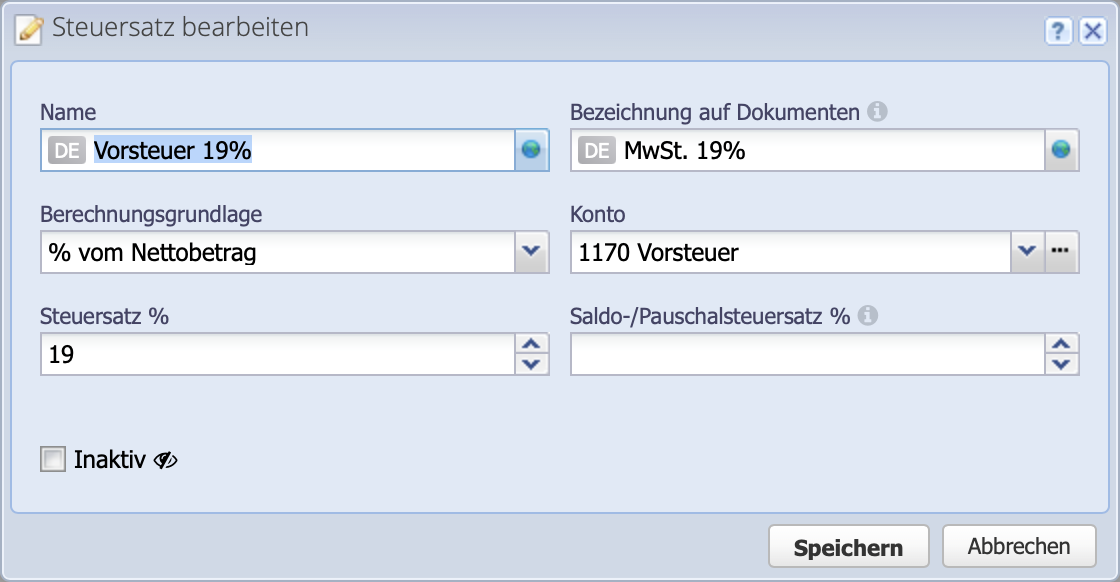Decrease Saldo-/Pauschalsteuersatz with down arrow
Image resolution: width=1120 pixels, height=582 pixels.
[x=1062, y=364]
